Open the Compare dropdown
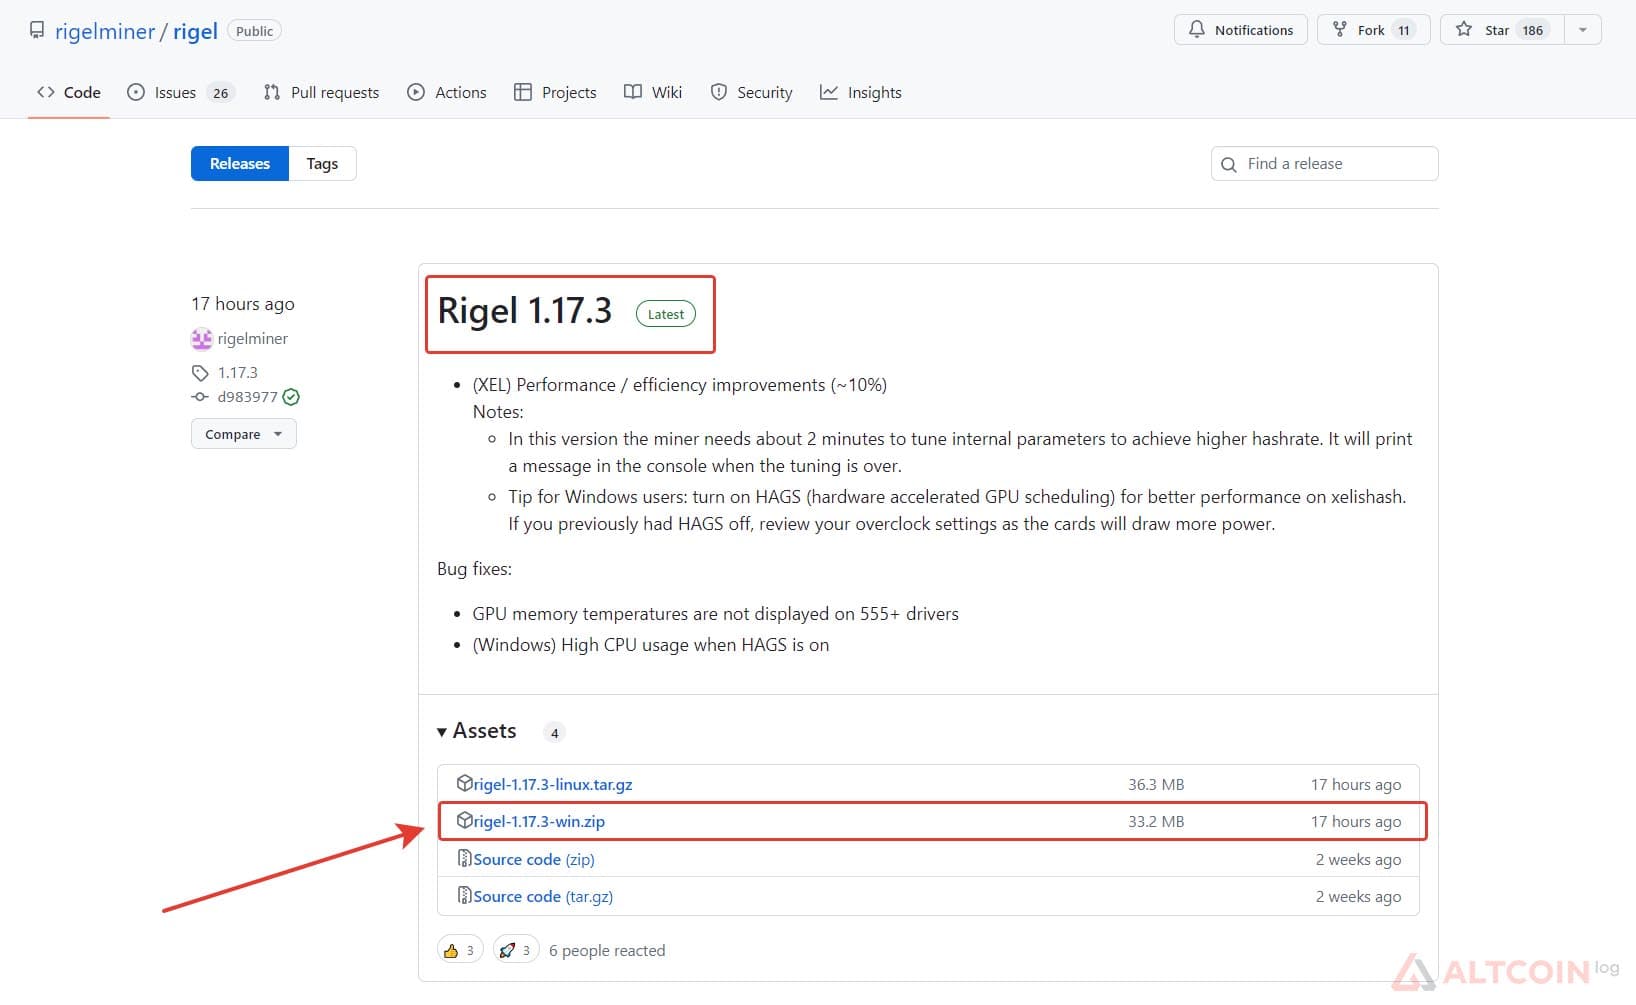Image resolution: width=1636 pixels, height=1005 pixels. 244,434
